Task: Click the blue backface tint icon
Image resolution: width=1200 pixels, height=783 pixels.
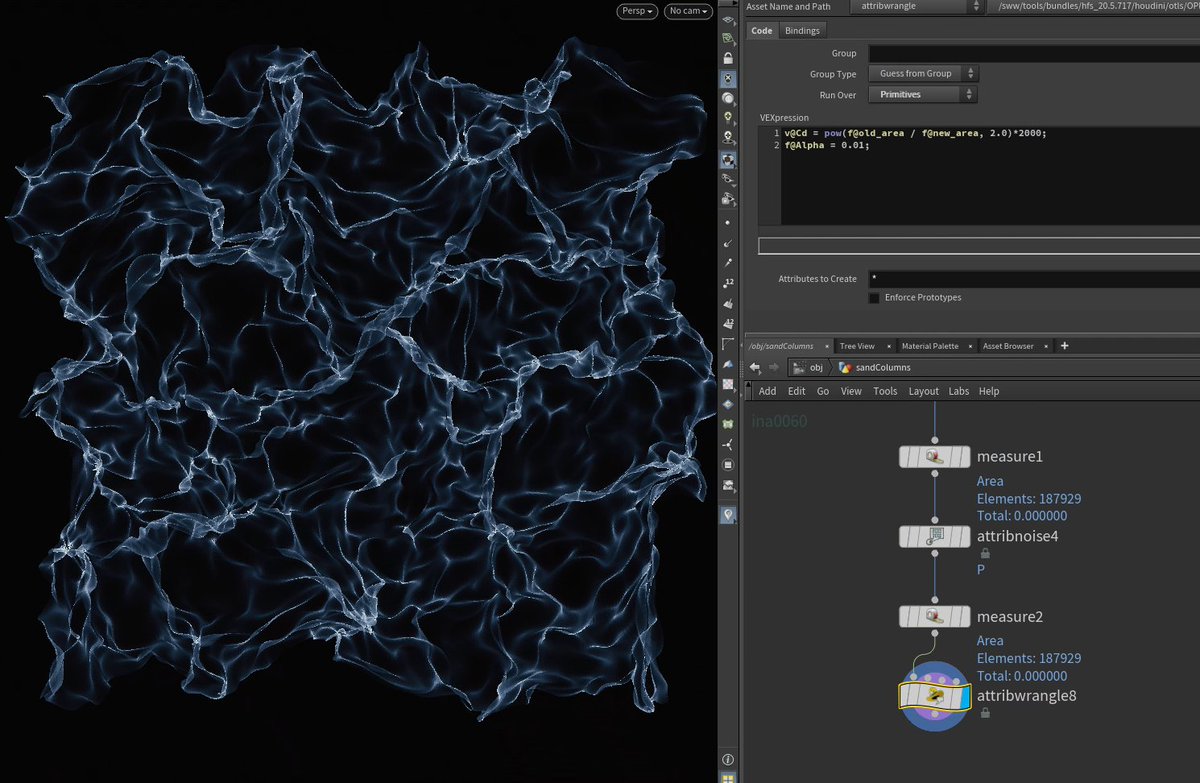Action: click(x=728, y=363)
